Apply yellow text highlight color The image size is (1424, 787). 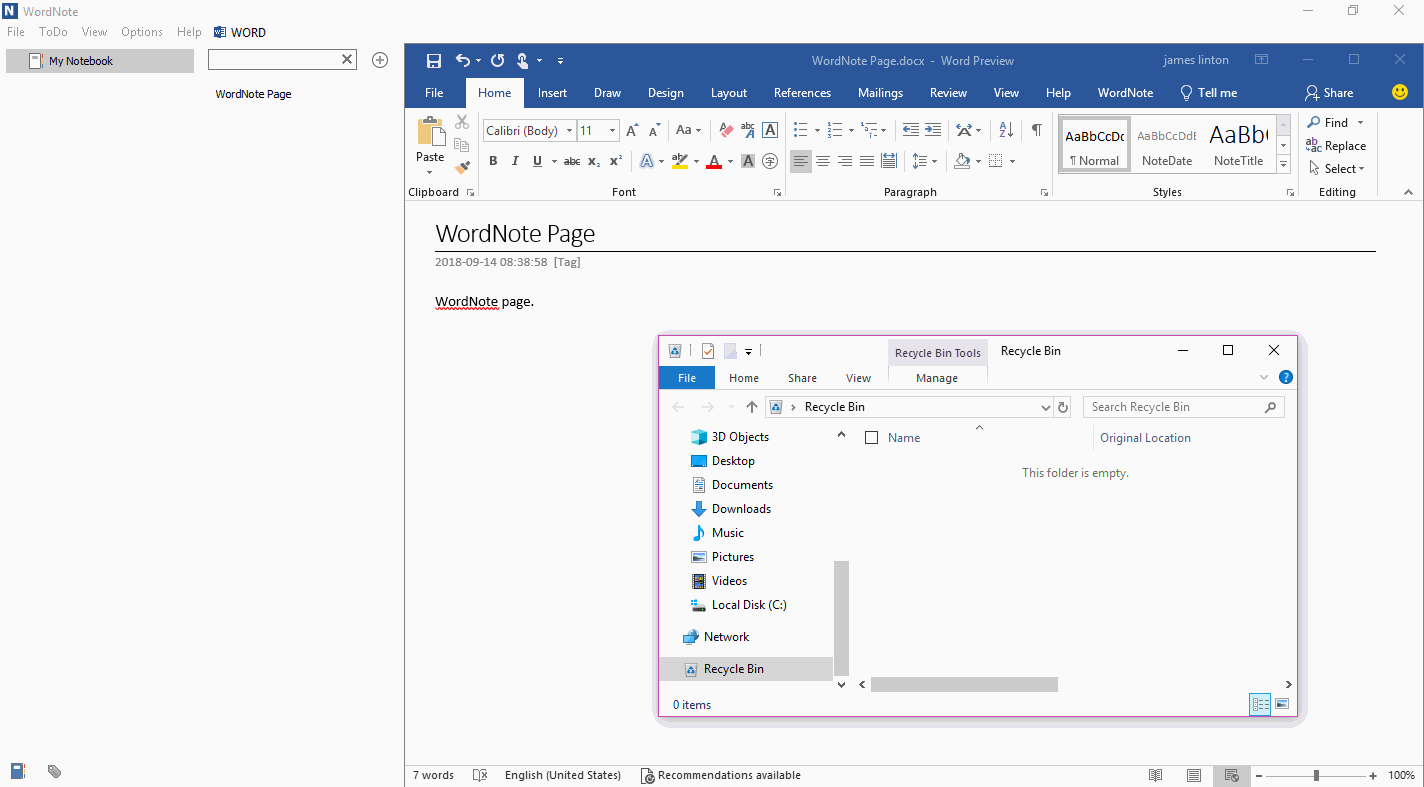tap(680, 161)
